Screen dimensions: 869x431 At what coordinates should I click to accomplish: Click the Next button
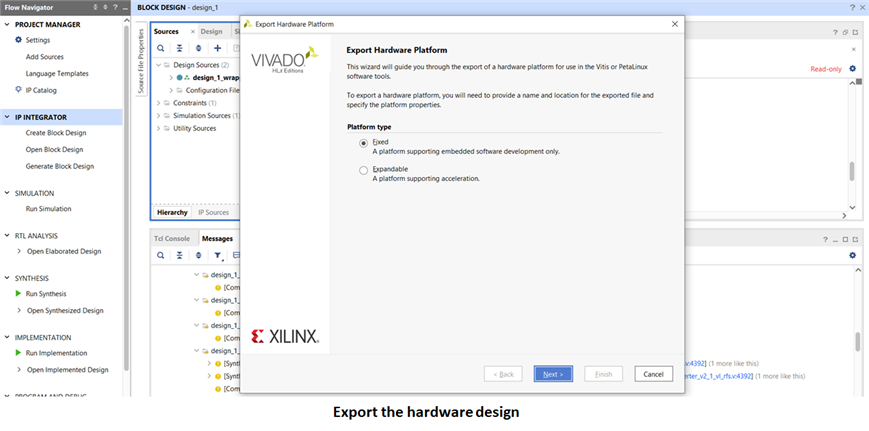click(553, 374)
